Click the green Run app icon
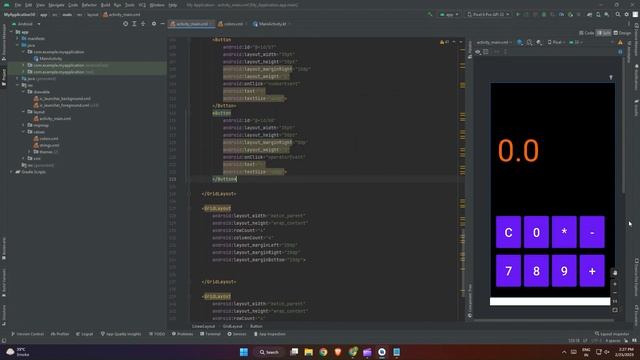 (x=518, y=14)
